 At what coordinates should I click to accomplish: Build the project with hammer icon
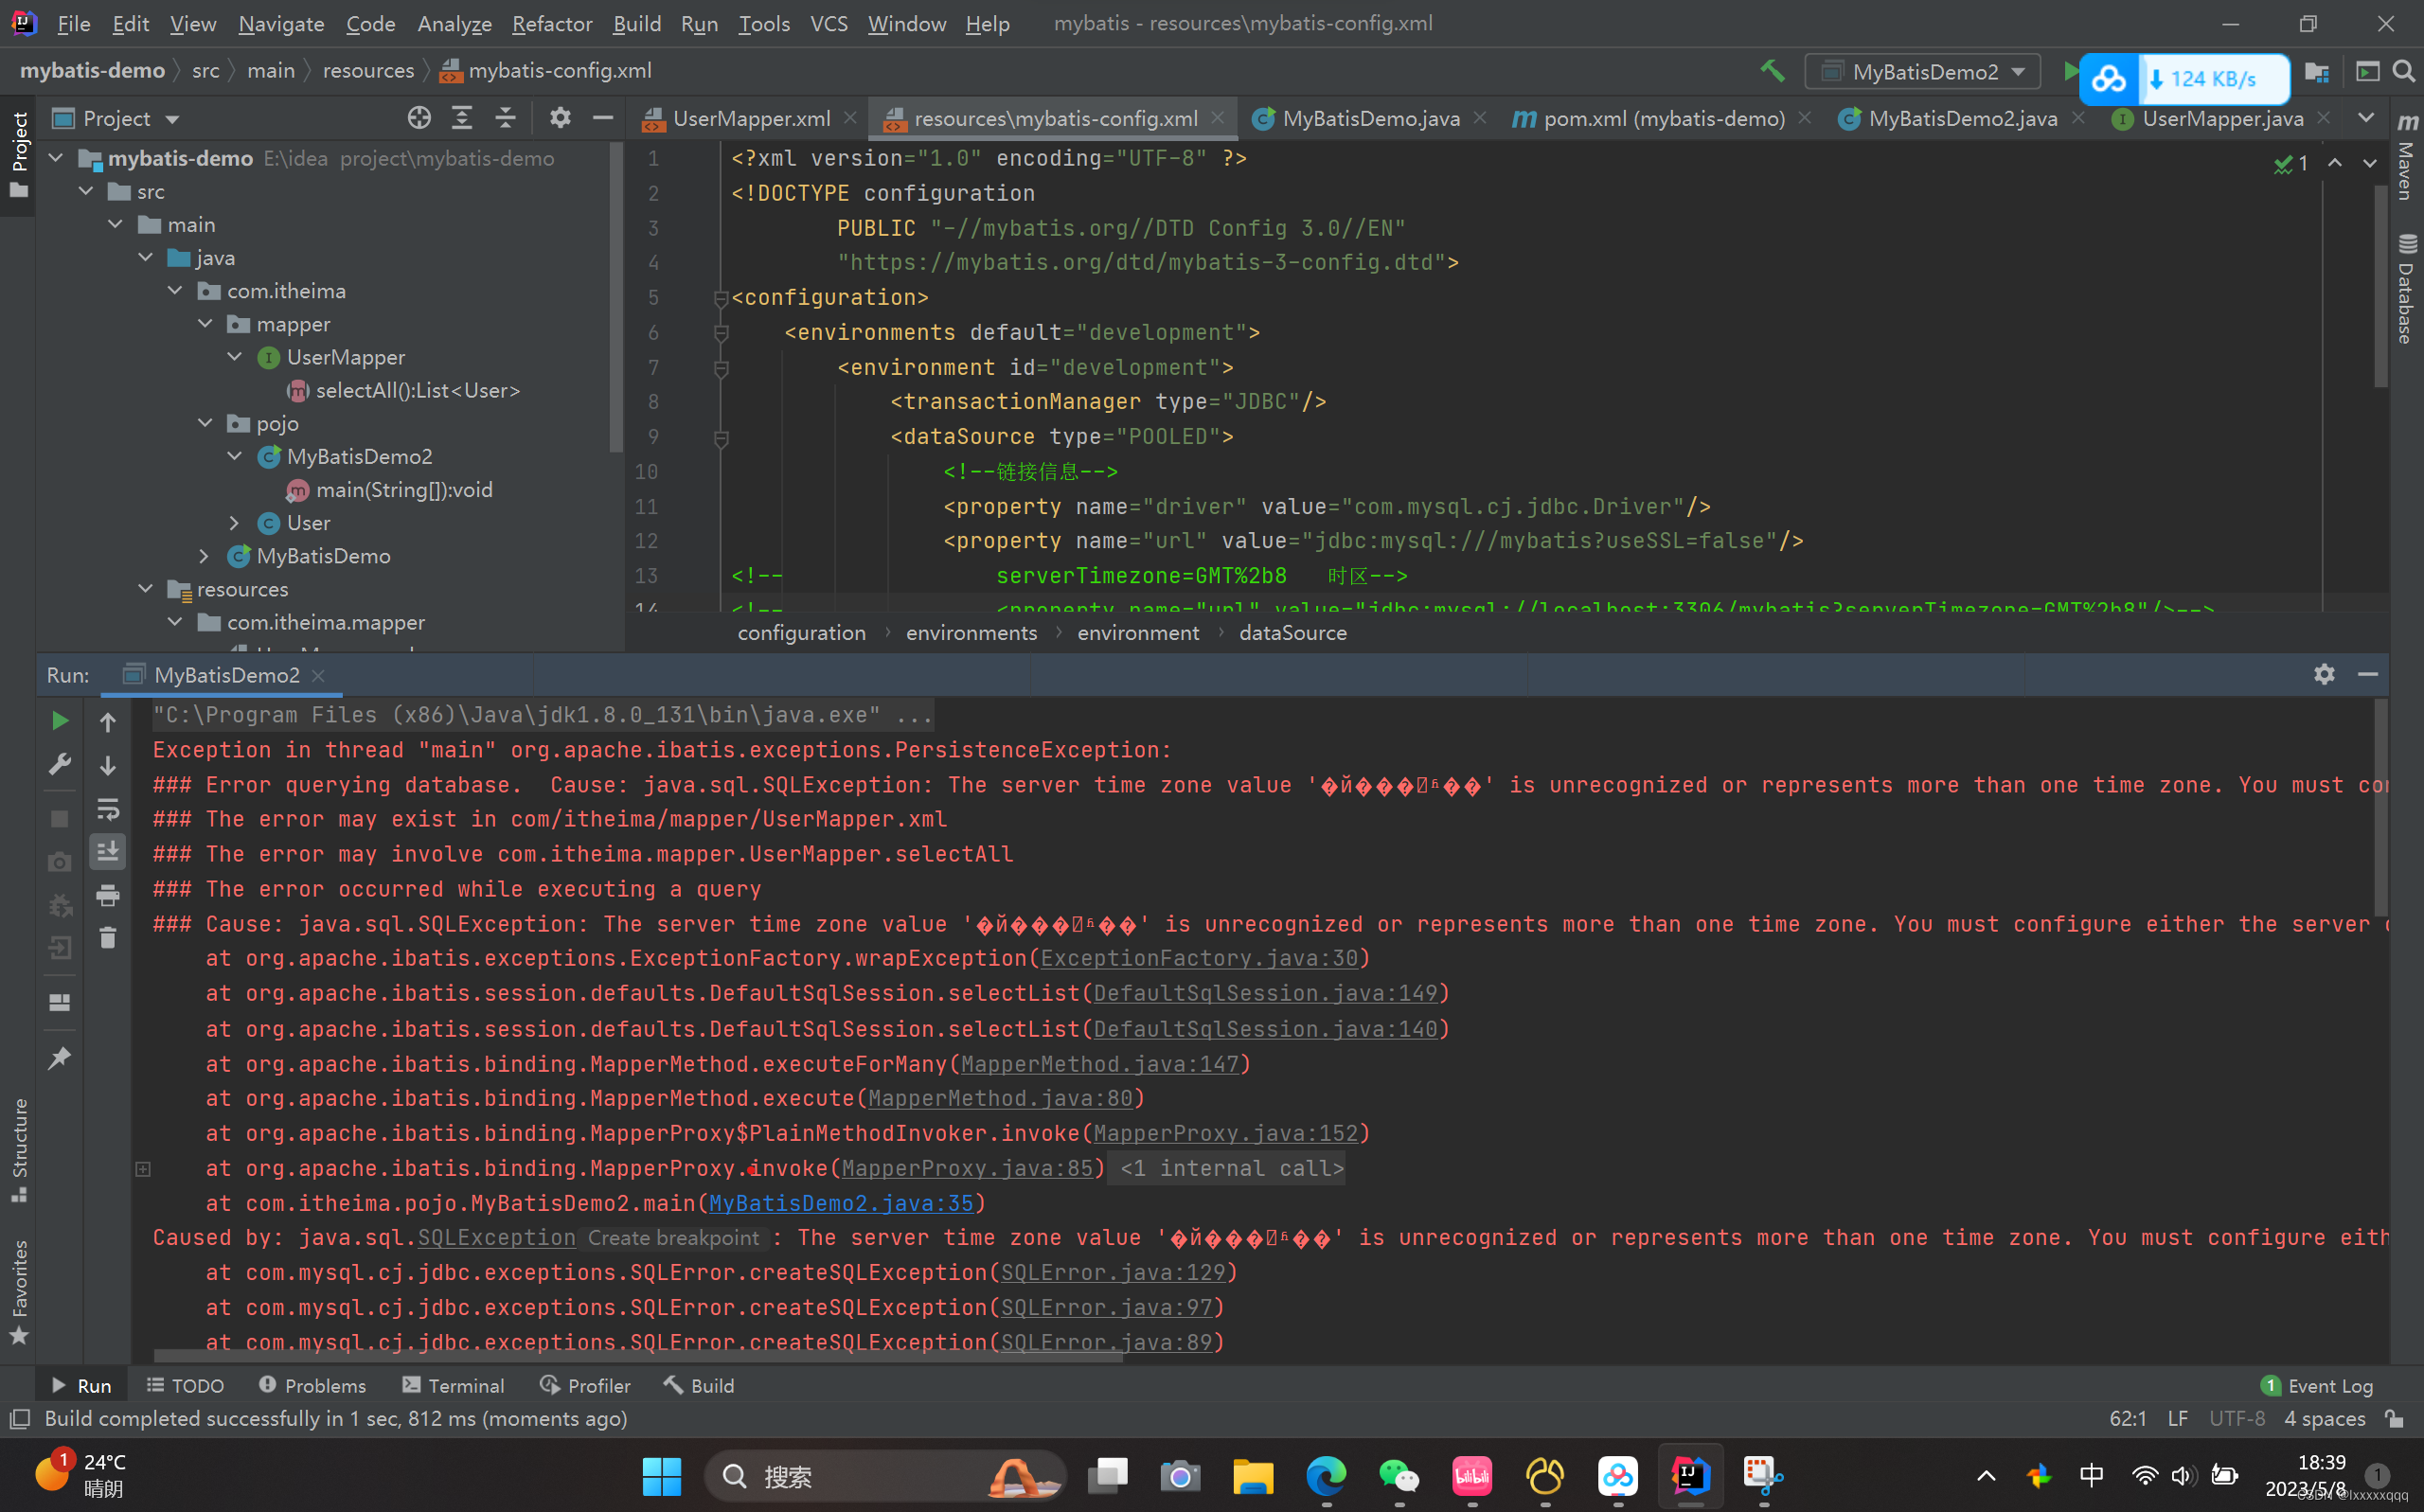(1773, 71)
